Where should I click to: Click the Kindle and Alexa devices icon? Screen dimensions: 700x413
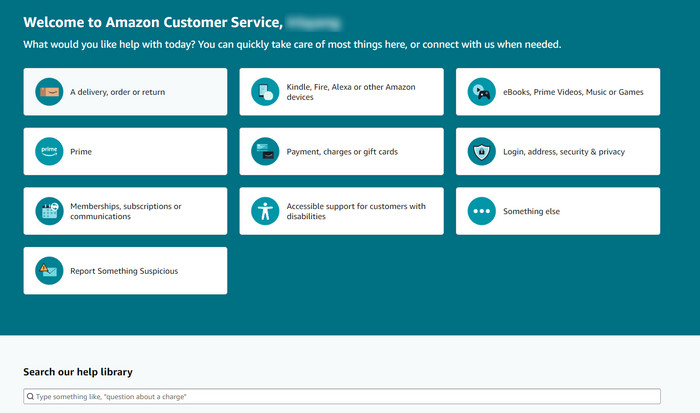pyautogui.click(x=265, y=92)
